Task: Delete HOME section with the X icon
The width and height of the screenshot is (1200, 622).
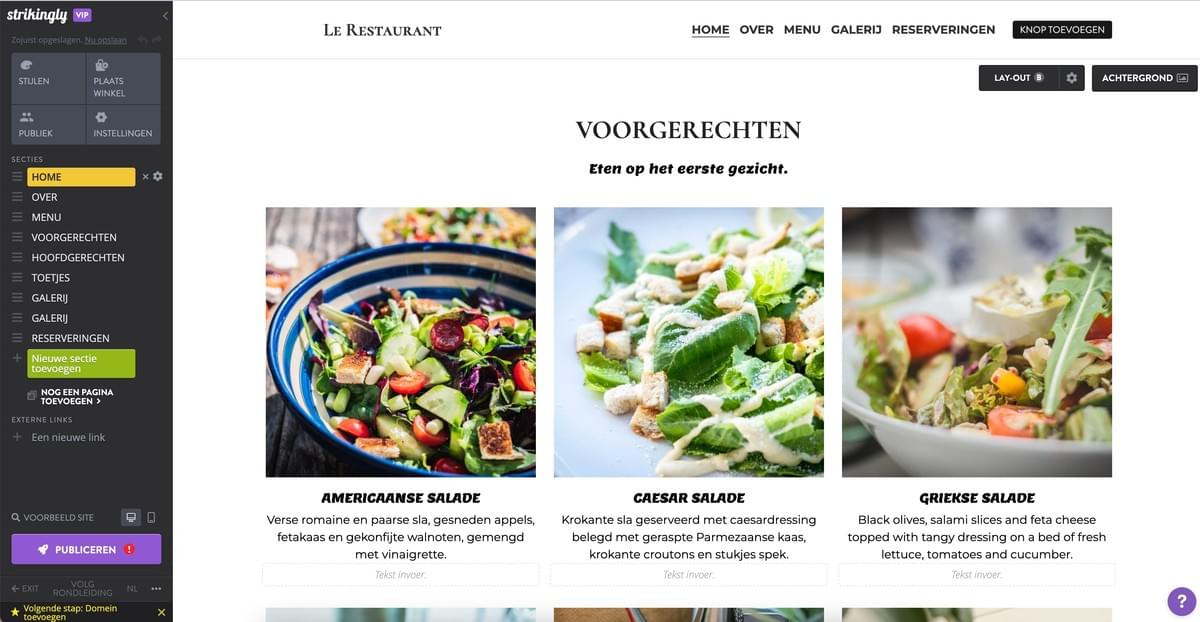Action: (145, 177)
